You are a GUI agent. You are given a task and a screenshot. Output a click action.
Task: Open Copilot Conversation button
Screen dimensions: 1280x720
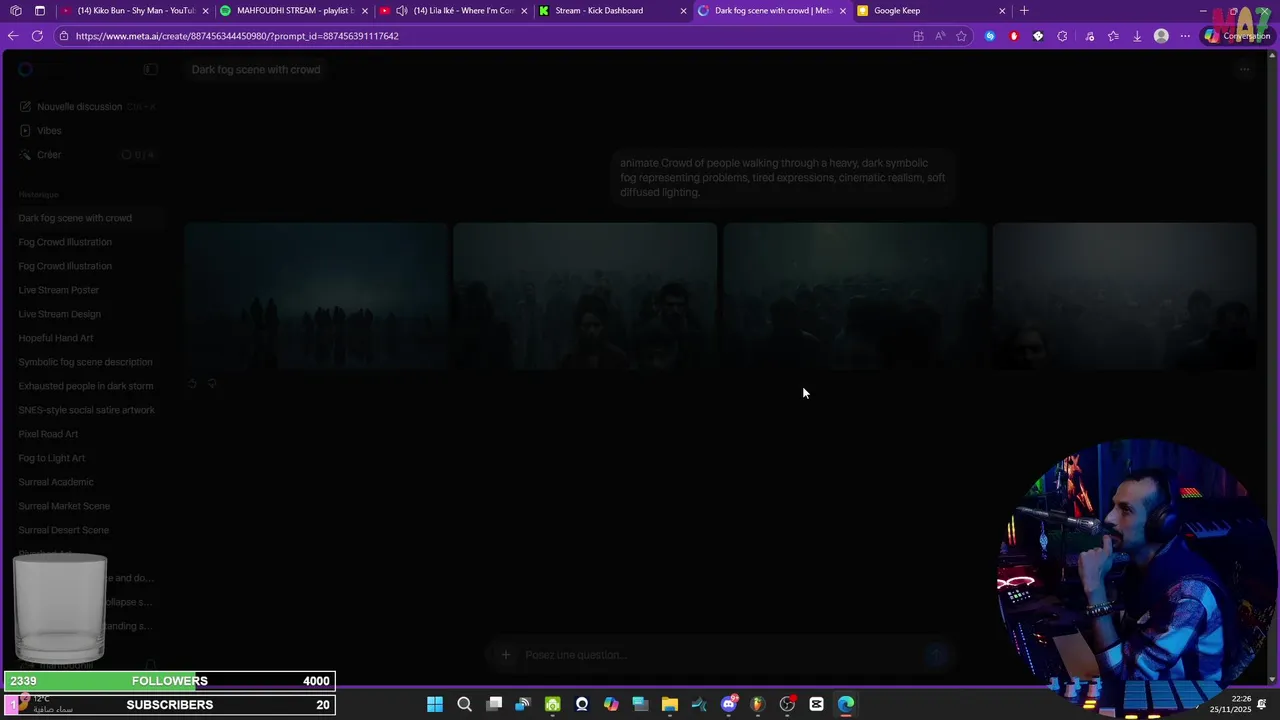point(1237,36)
